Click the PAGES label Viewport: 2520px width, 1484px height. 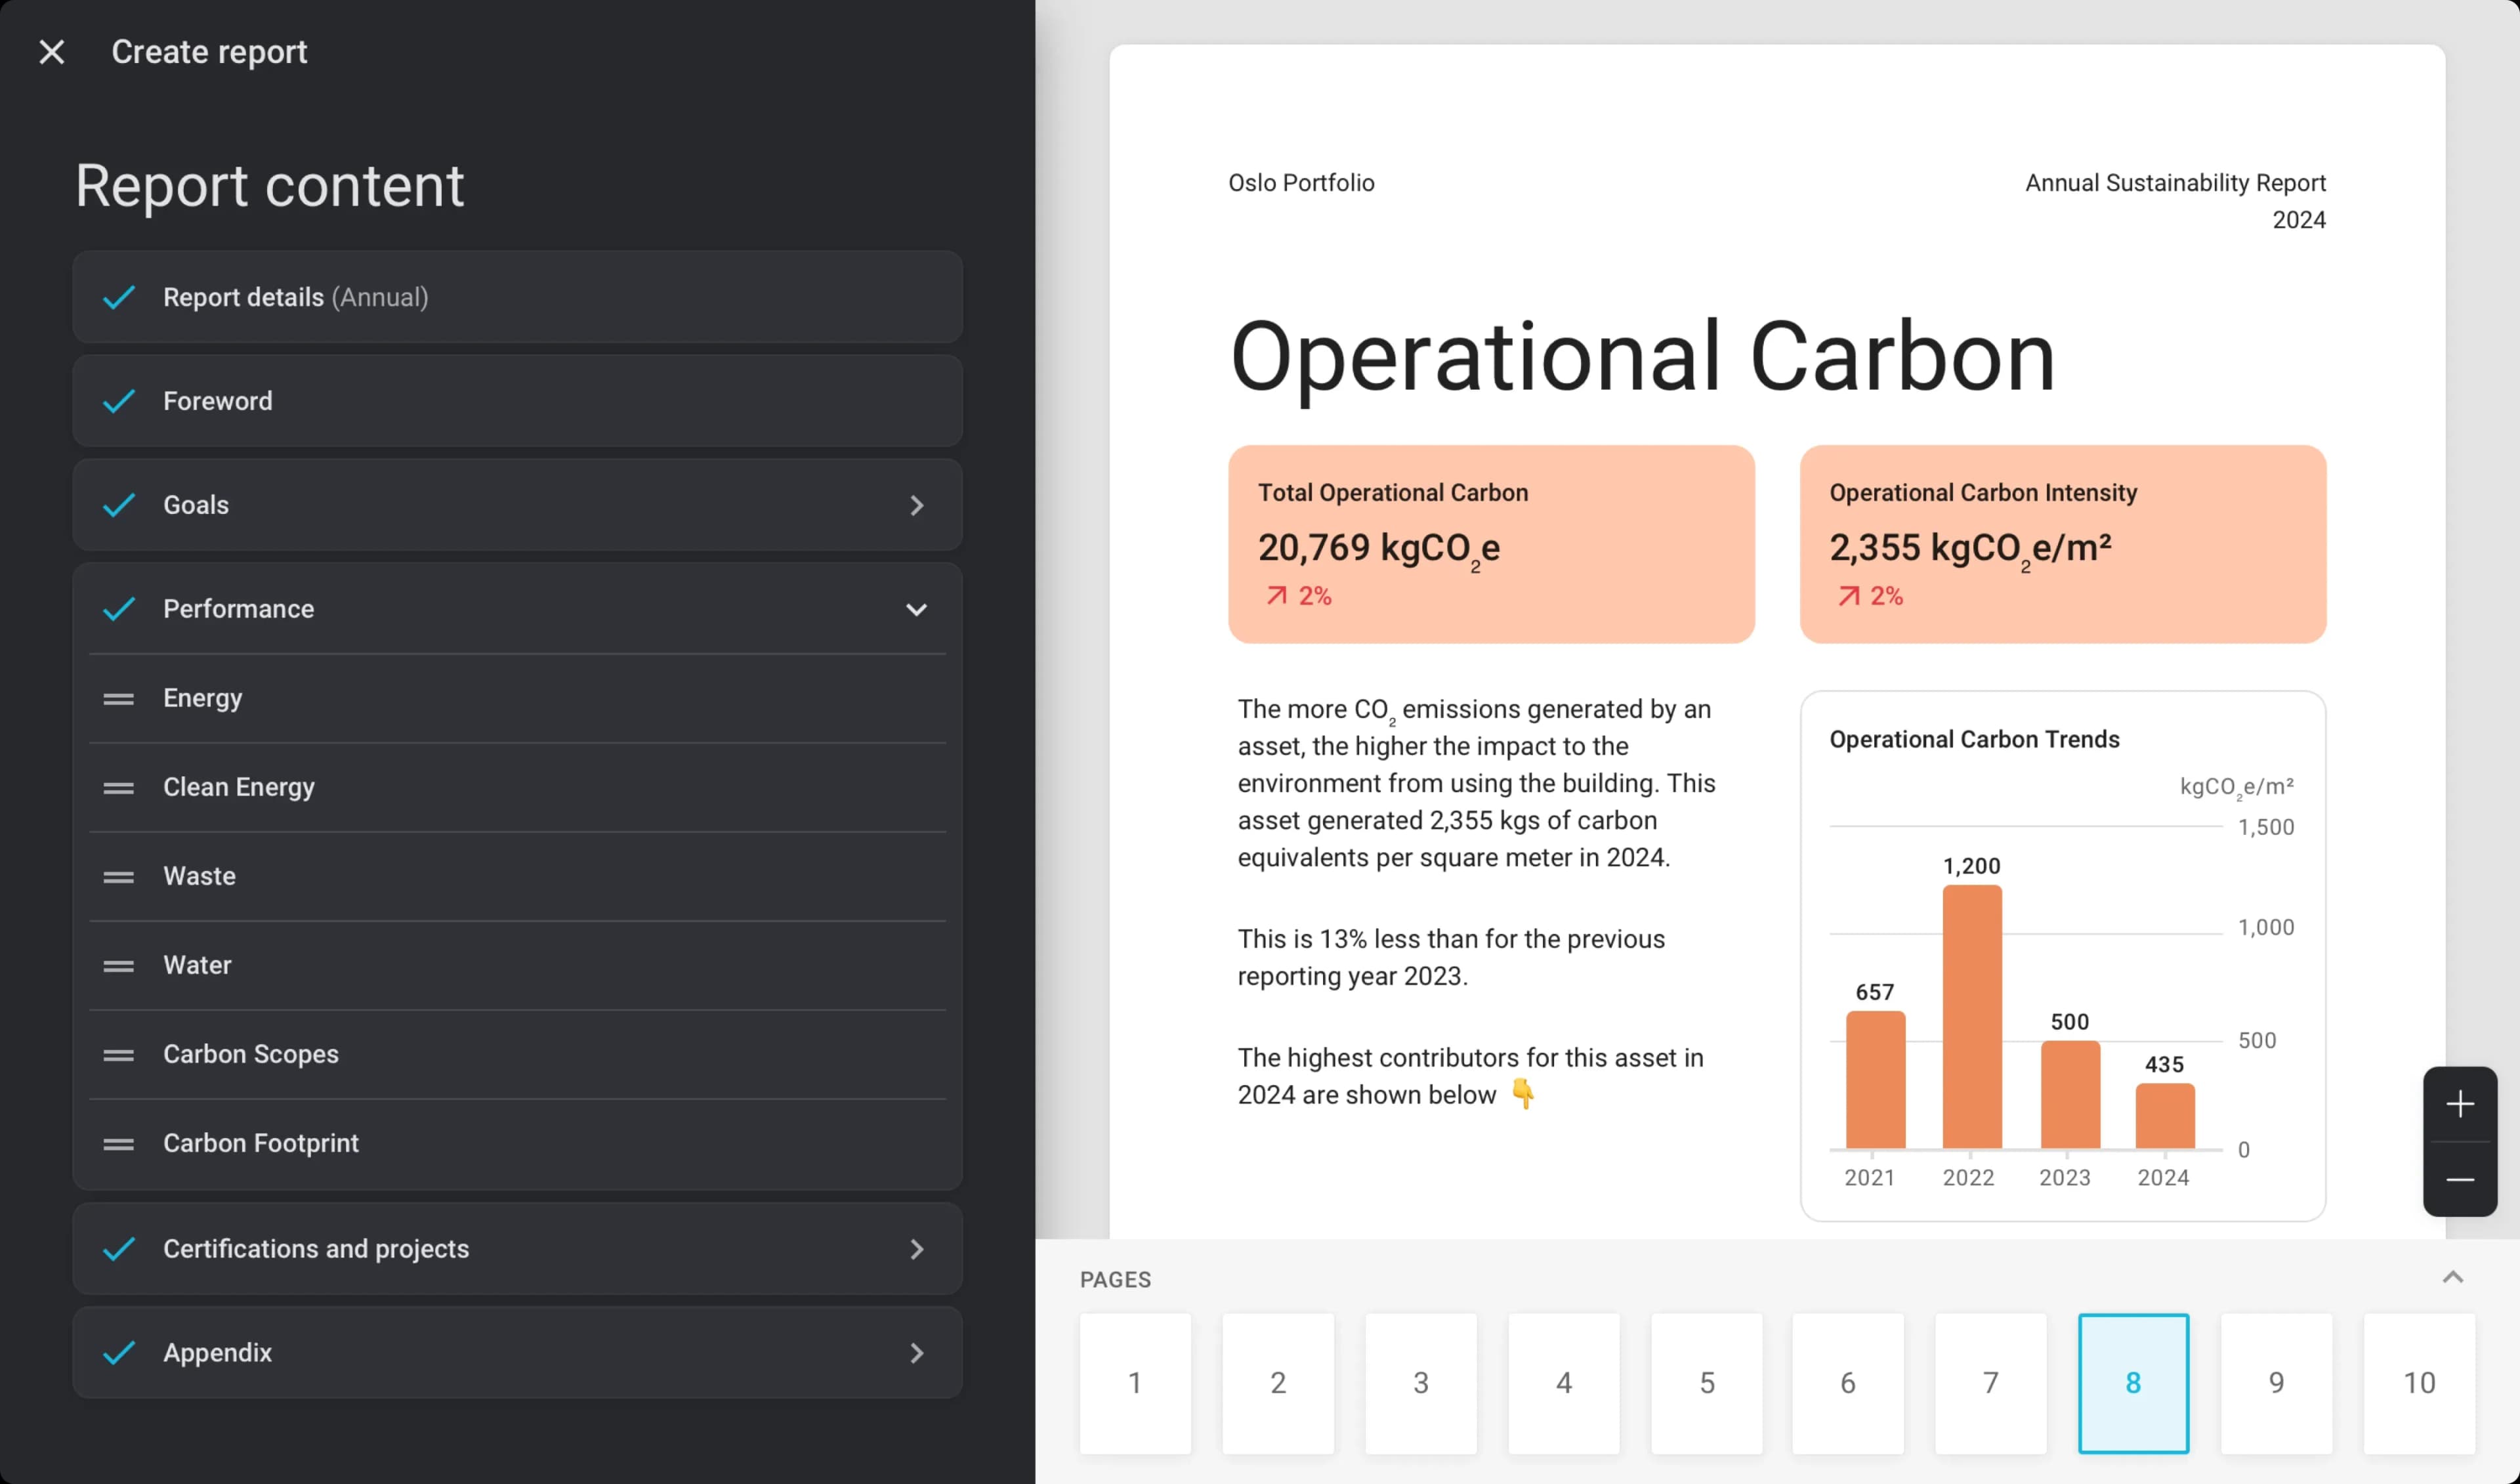[x=1116, y=1281]
